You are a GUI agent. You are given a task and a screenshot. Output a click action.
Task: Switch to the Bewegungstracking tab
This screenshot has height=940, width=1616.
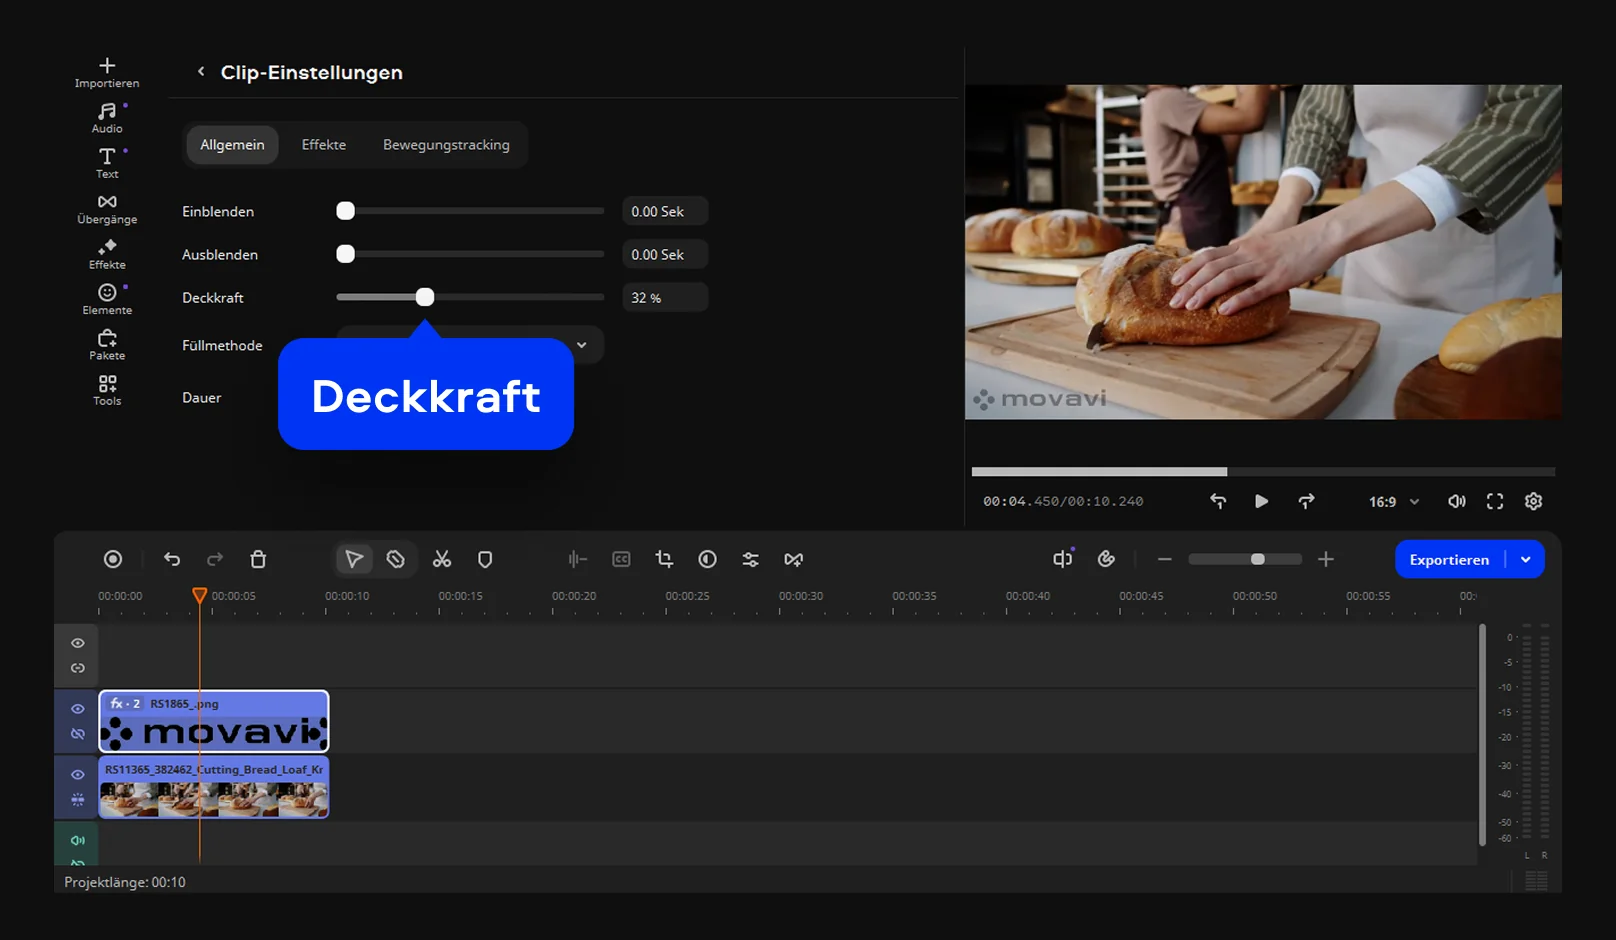(x=446, y=145)
